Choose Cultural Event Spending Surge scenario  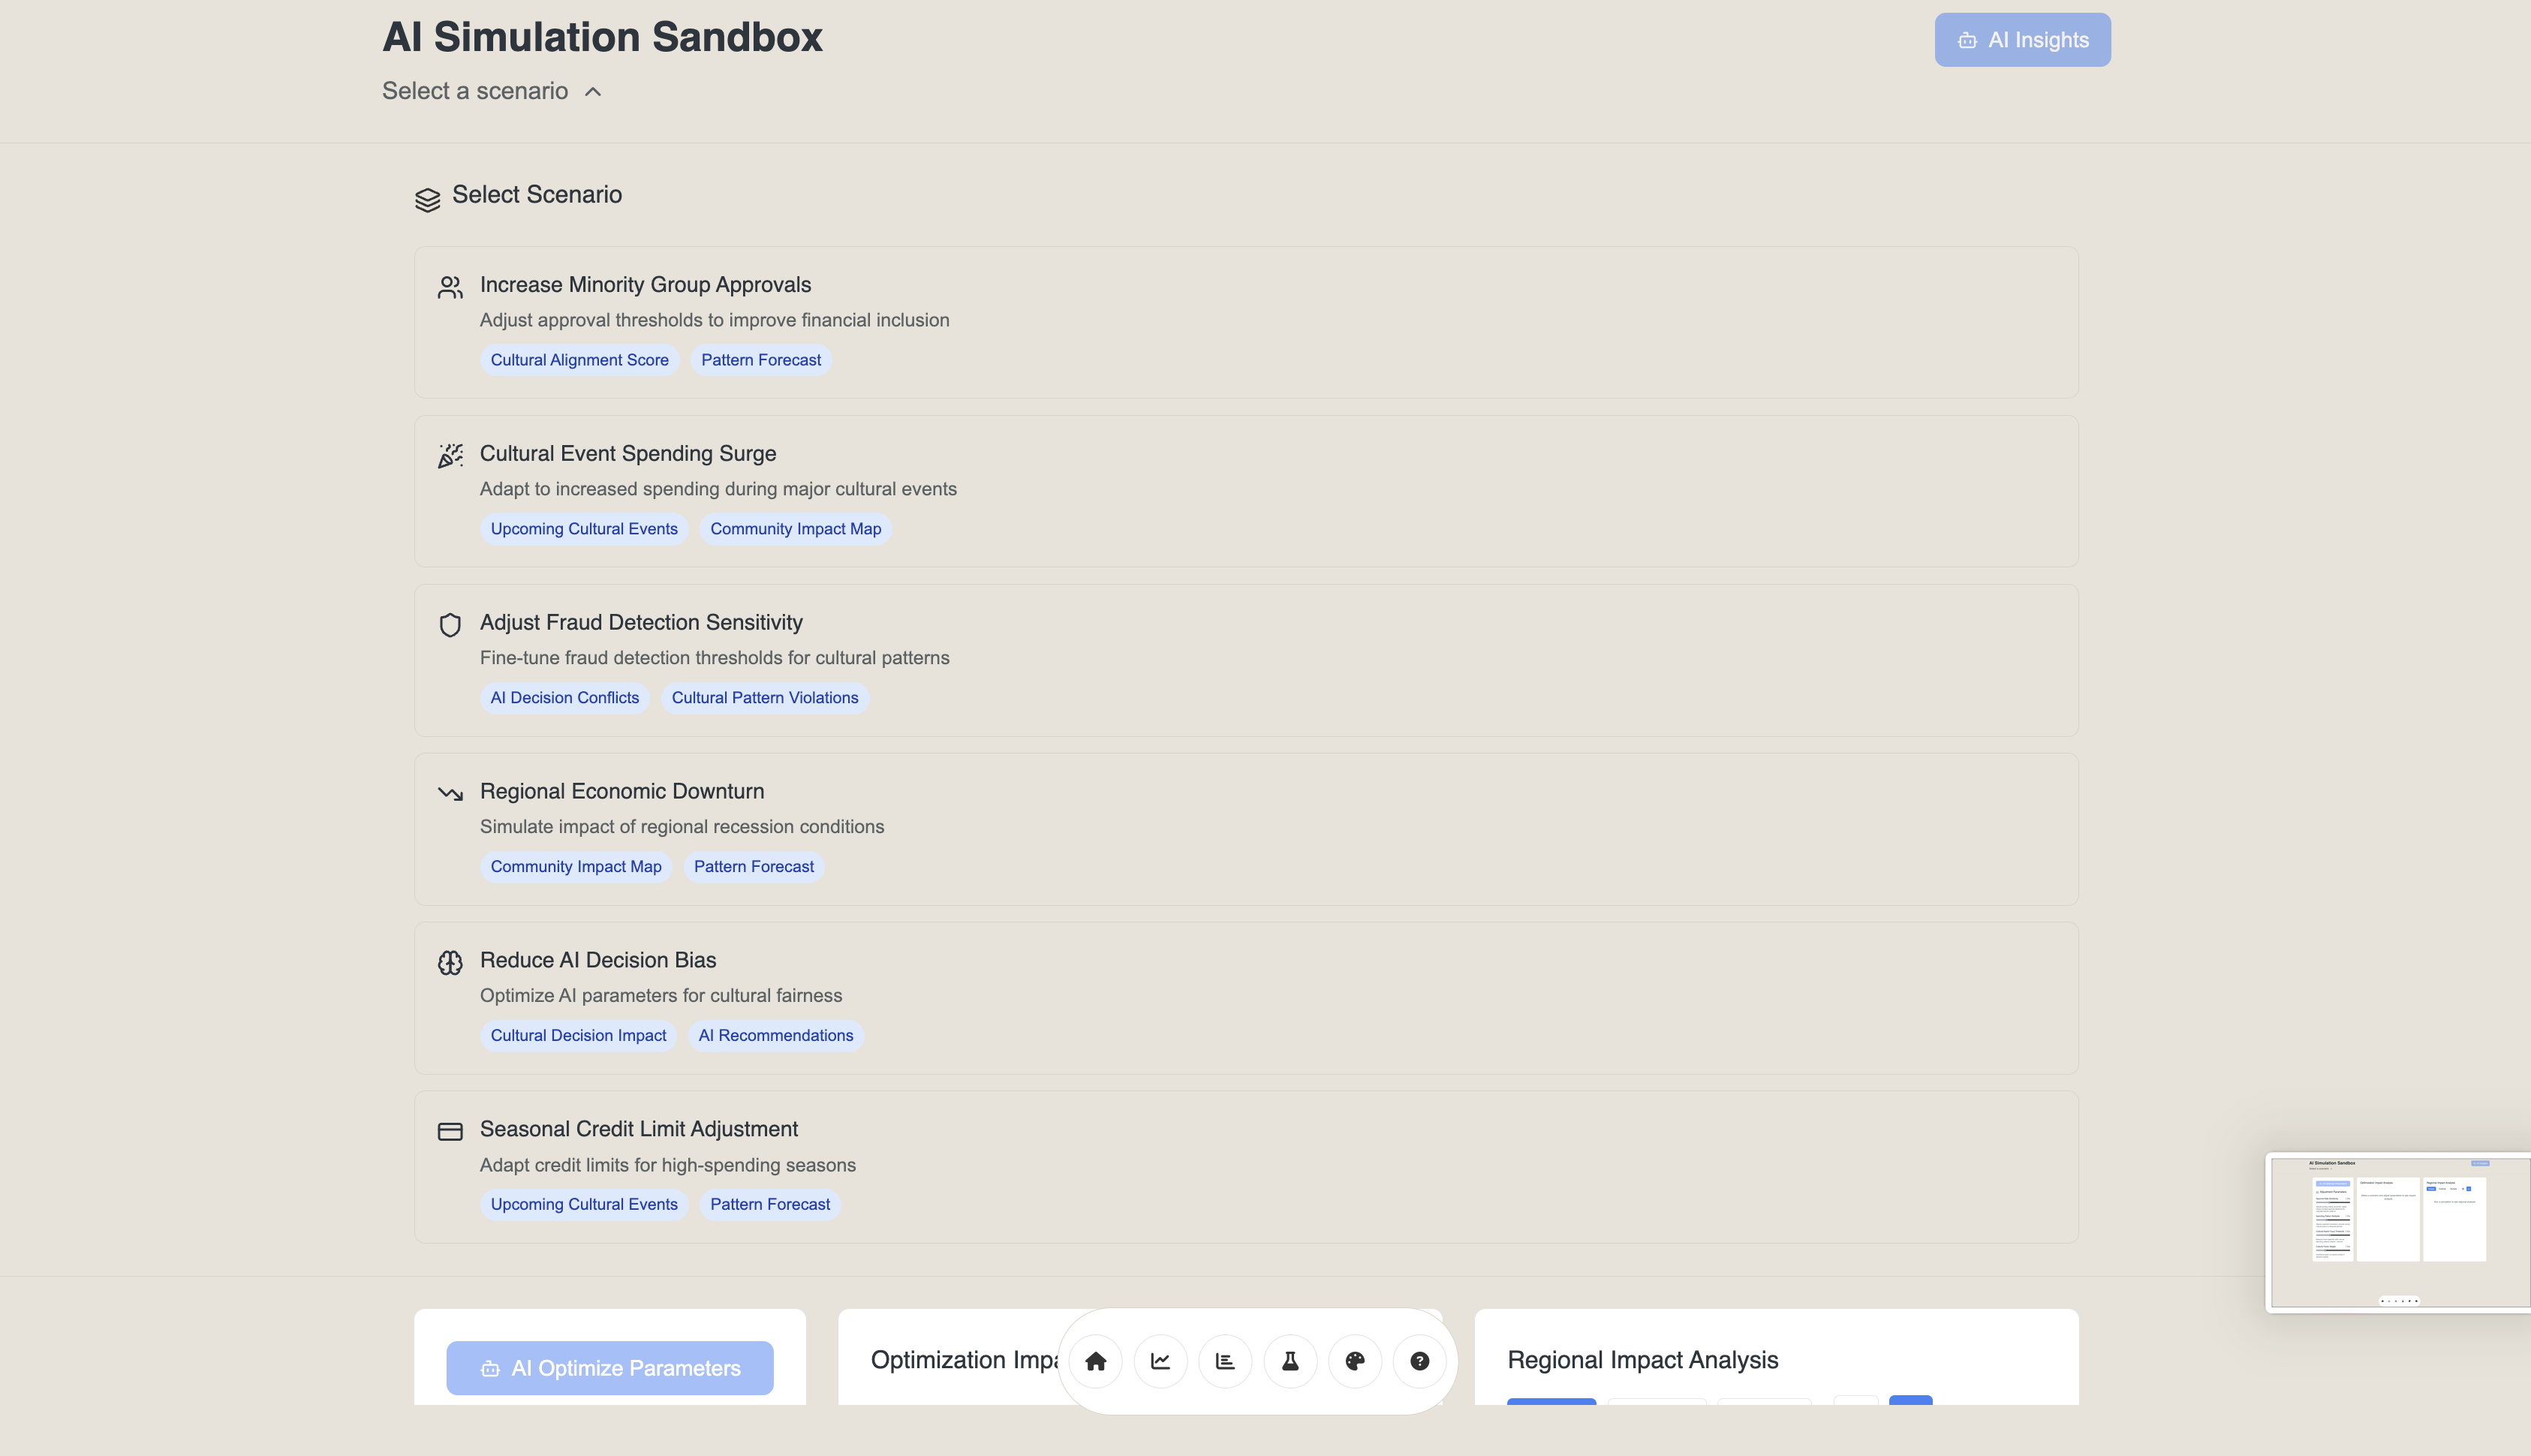tap(627, 454)
